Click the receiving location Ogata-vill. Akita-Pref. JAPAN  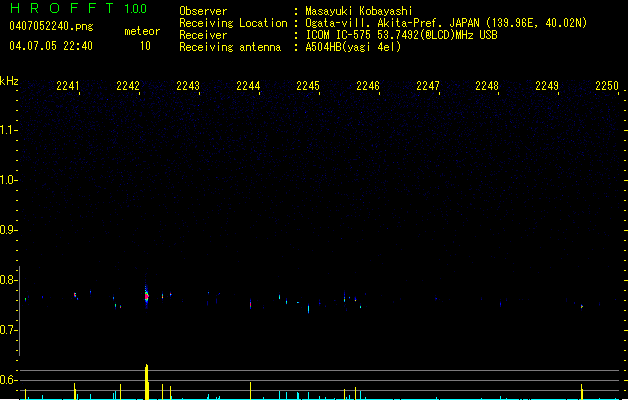pos(392,23)
